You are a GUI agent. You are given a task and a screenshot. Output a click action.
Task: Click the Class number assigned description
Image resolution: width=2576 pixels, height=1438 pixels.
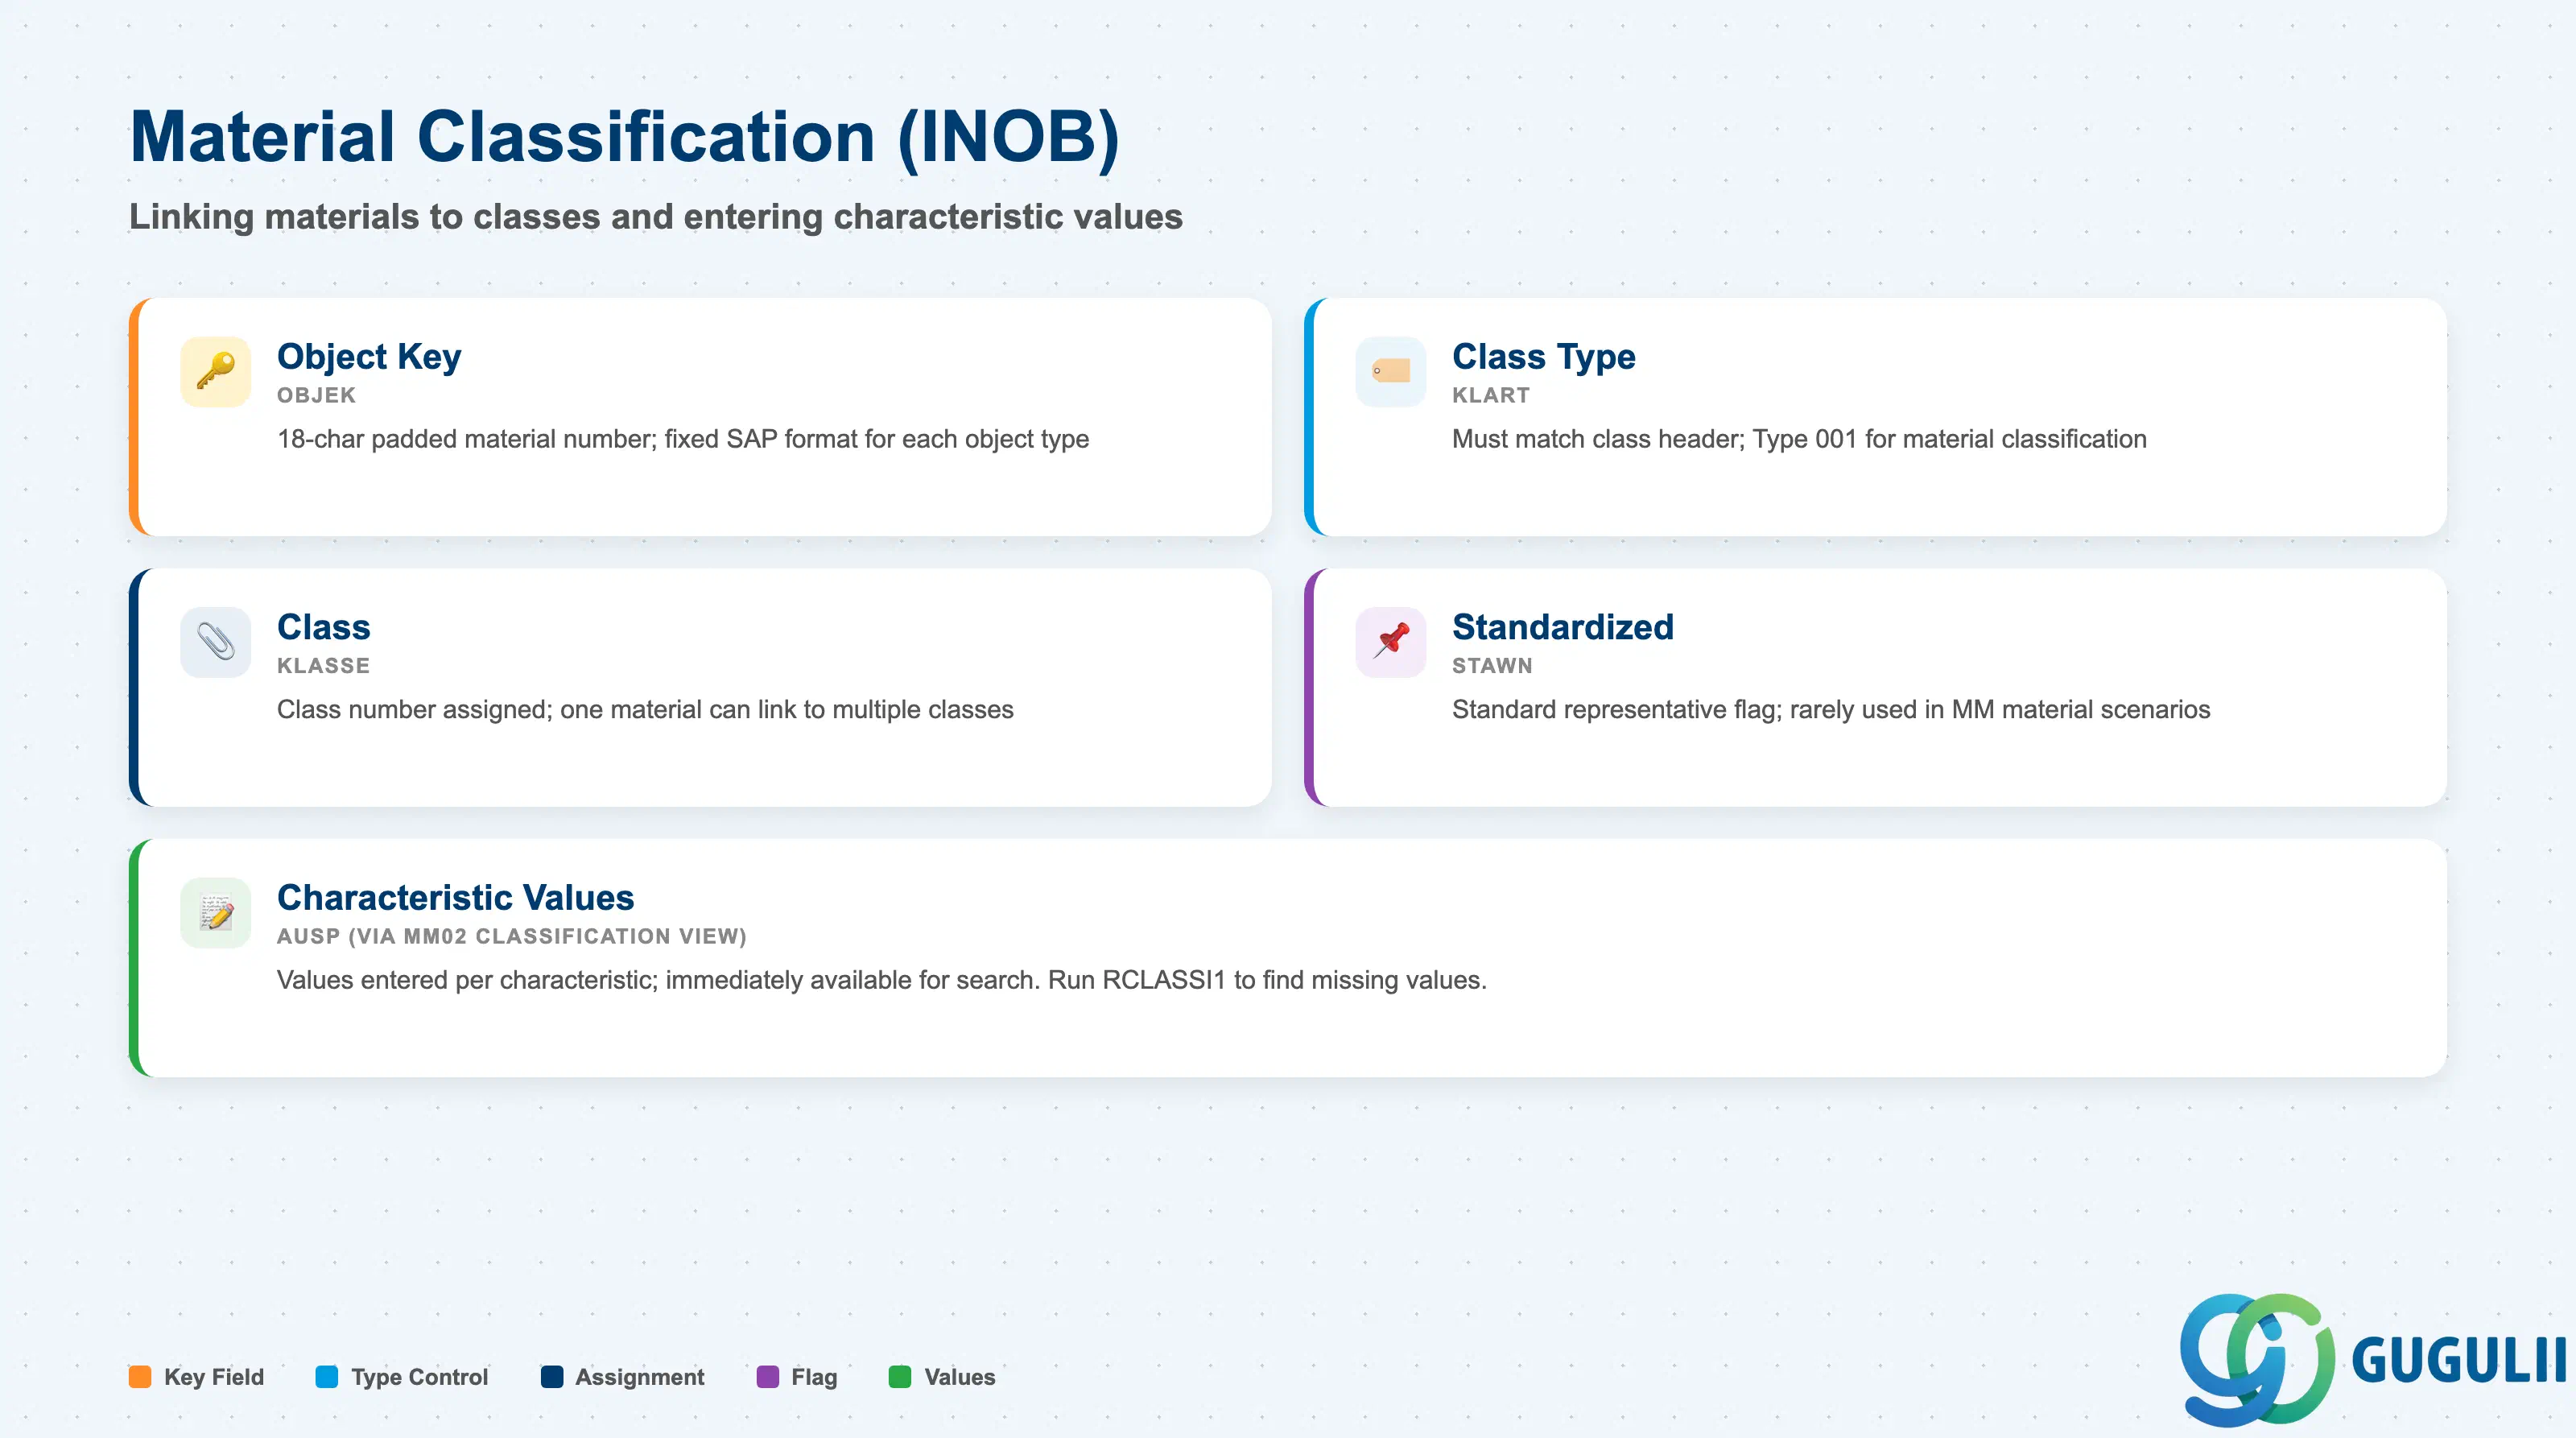coord(645,710)
